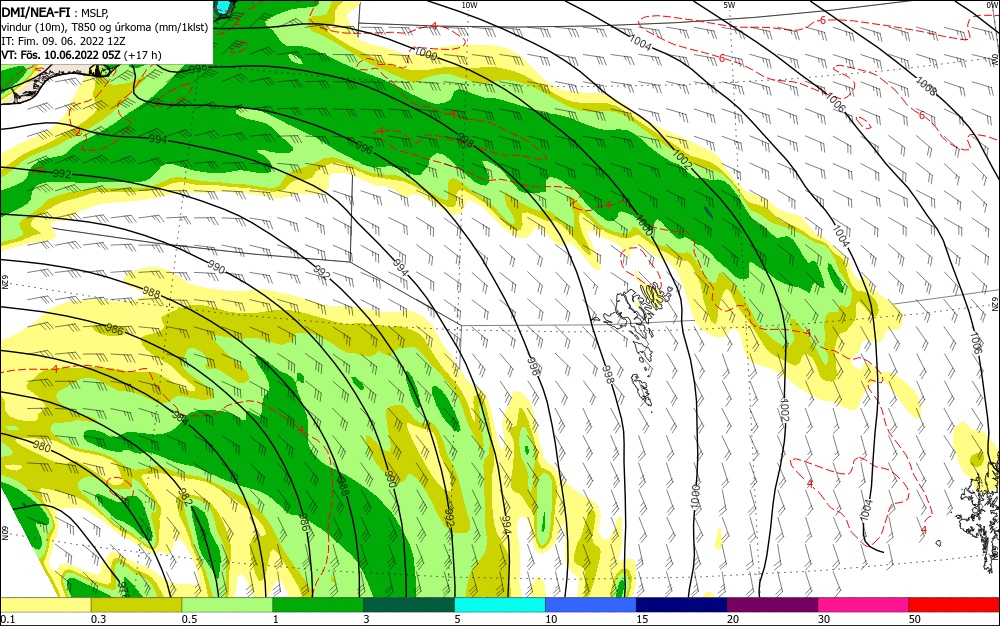1000x626 pixels.
Task: Click the '0W' longitude label
Action: [x=992, y=5]
